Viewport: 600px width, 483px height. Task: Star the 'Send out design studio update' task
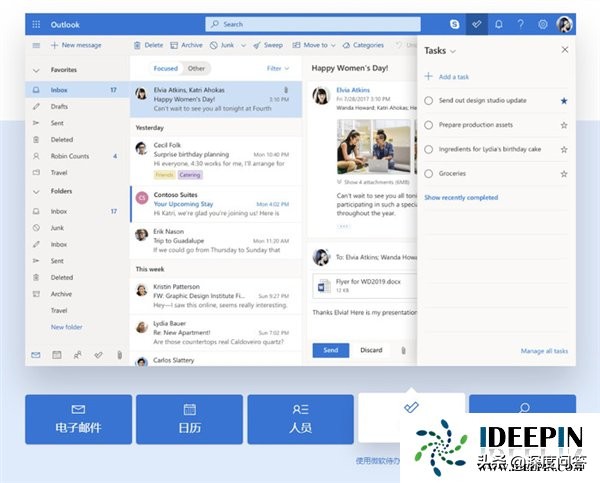(564, 101)
